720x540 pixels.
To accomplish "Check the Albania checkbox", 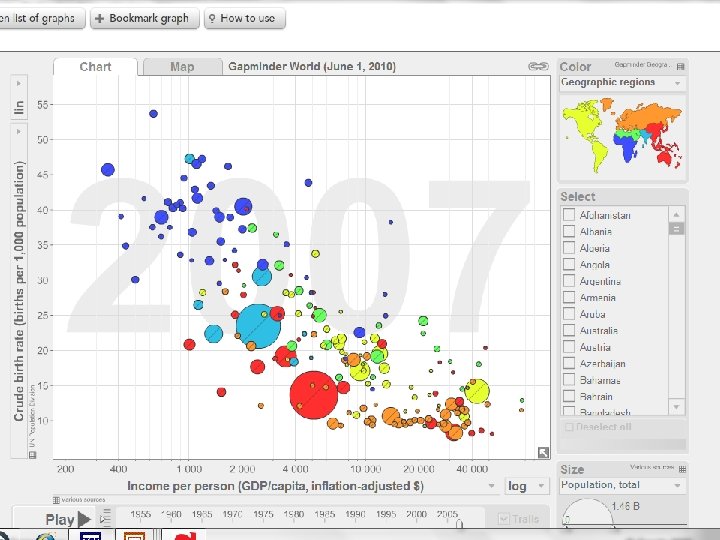I will 569,231.
